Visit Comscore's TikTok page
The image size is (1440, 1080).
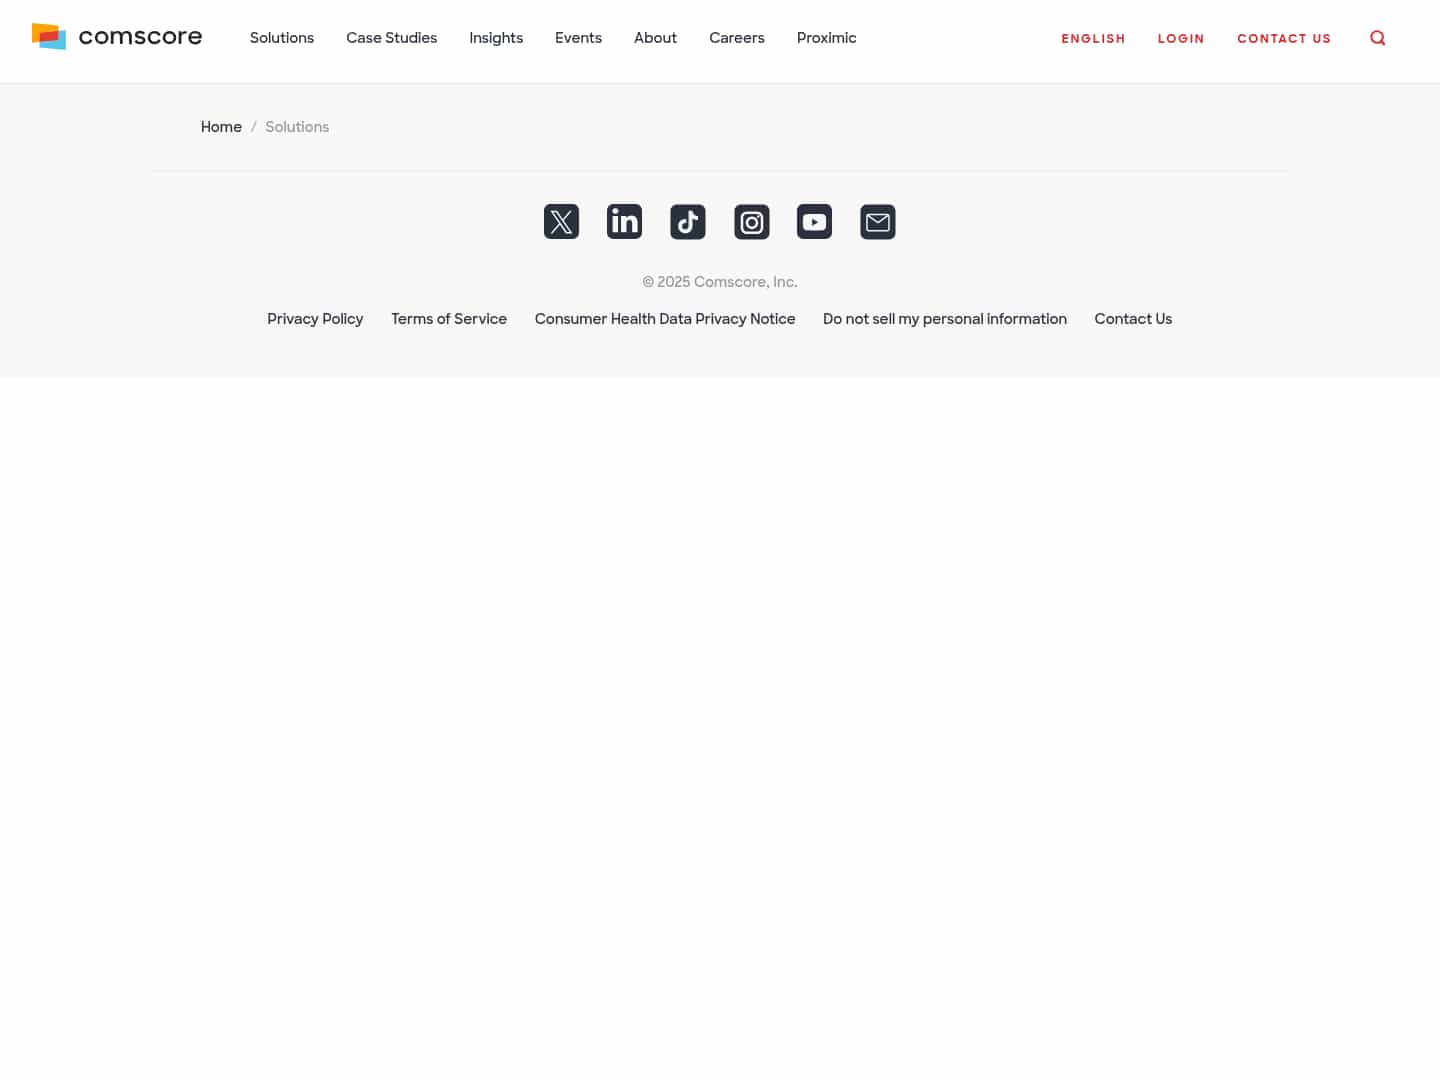tap(688, 221)
